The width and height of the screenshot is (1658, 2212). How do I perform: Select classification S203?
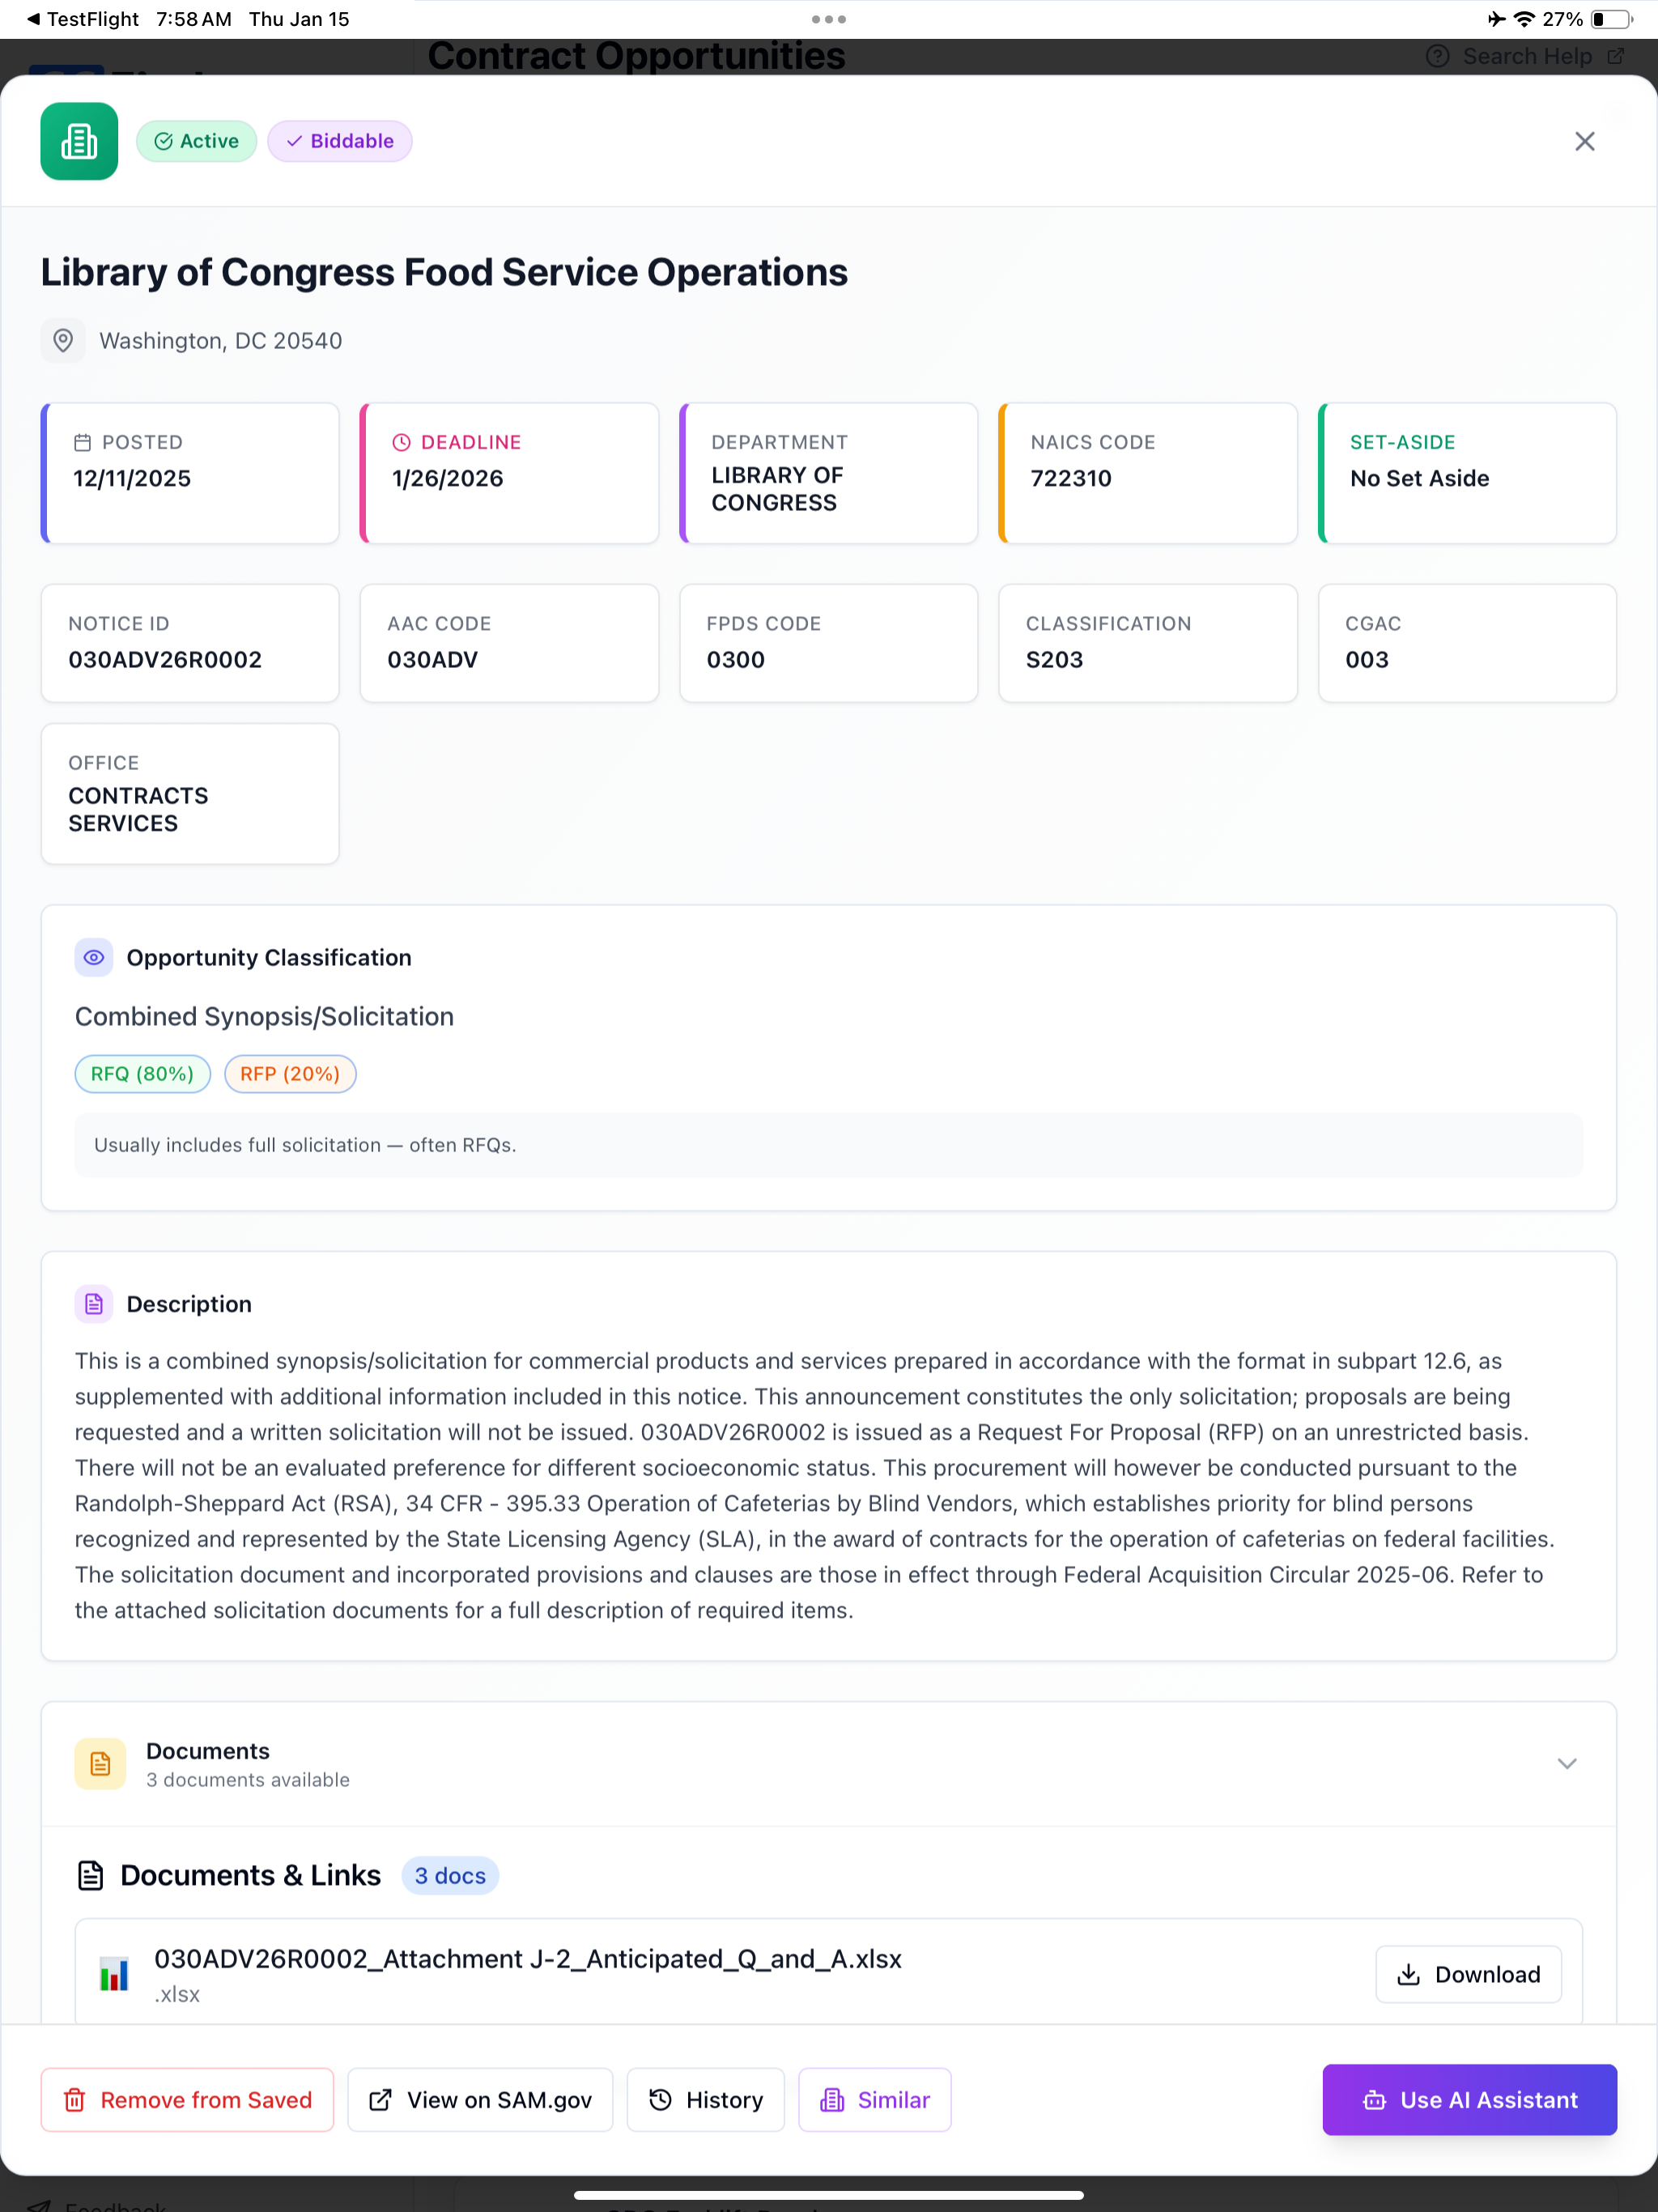(x=1054, y=660)
